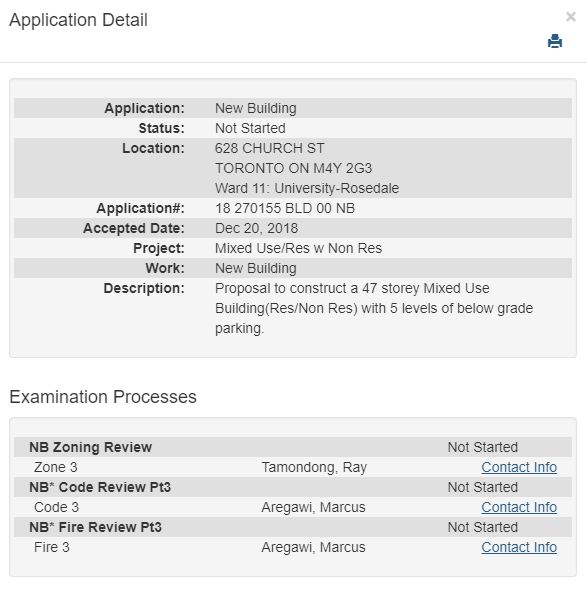587x600 pixels.
Task: Click the application number 18 270155 BLD 00 NB
Action: pyautogui.click(x=285, y=208)
